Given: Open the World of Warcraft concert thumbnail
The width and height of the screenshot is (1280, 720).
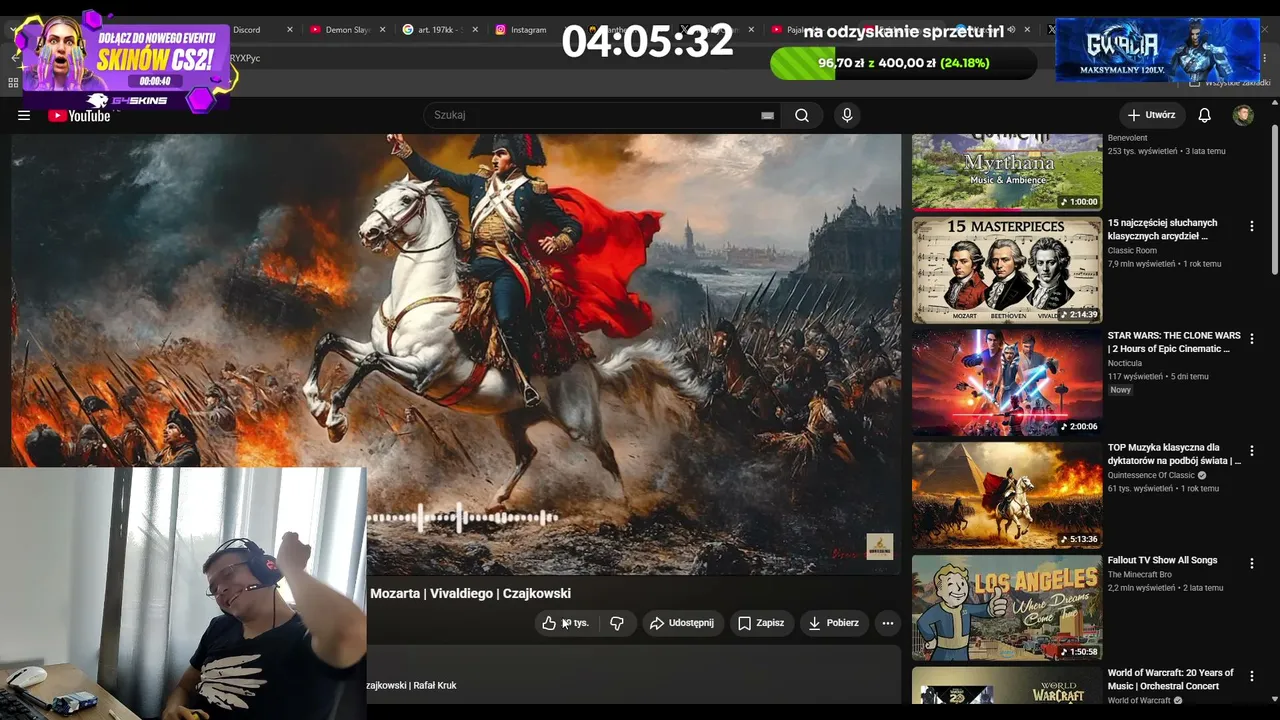Looking at the screenshot, I should [1007, 686].
